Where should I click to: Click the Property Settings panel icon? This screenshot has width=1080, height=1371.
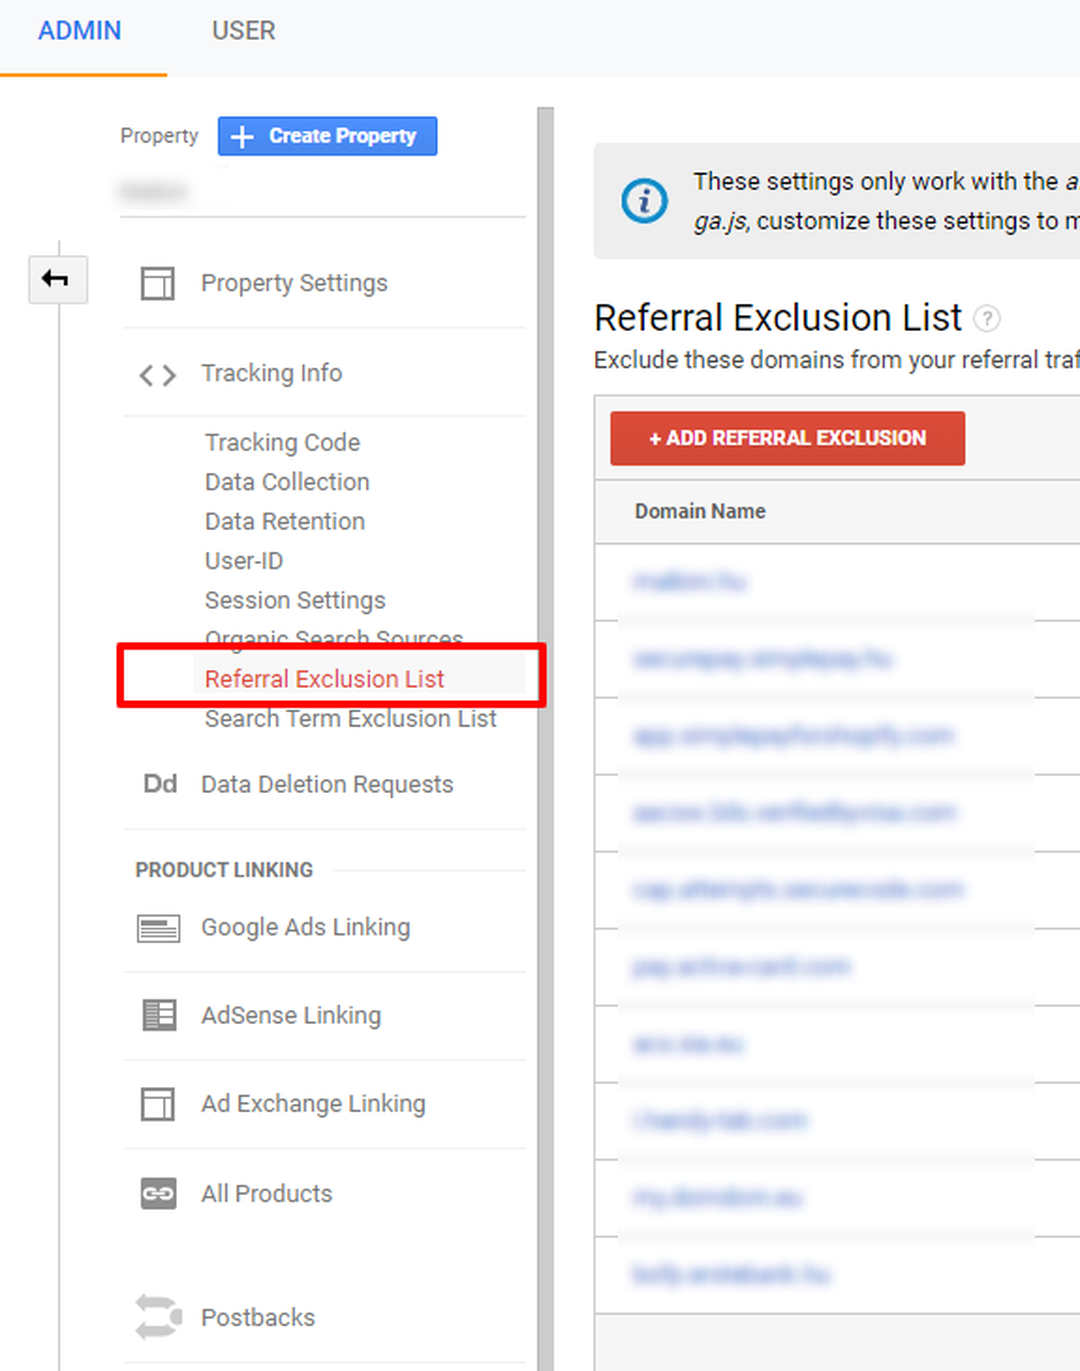pos(157,283)
